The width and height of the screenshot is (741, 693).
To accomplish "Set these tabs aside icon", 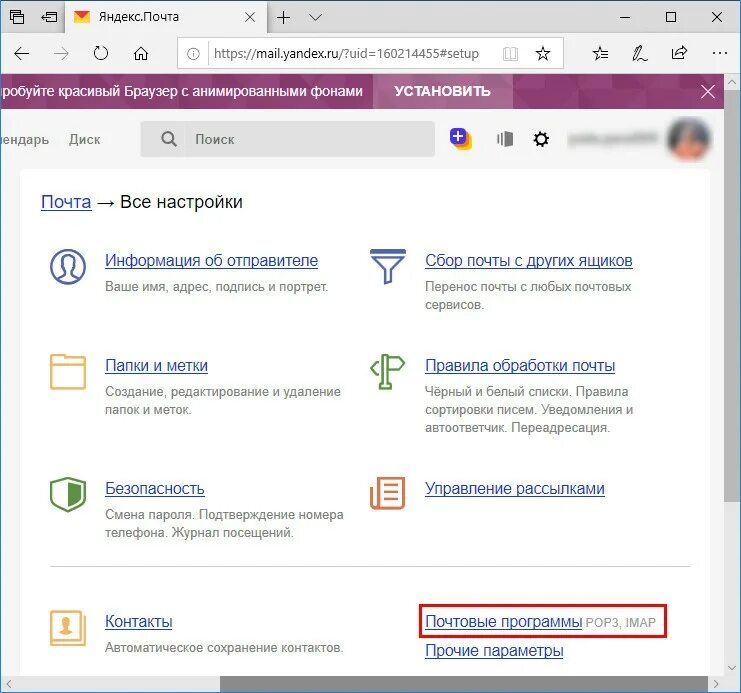I will tap(49, 17).
